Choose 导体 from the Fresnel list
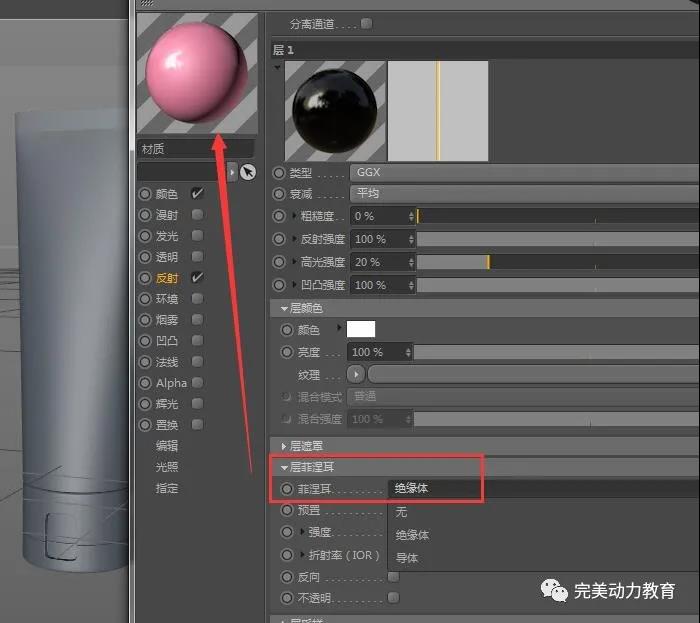700x623 pixels. tap(407, 557)
